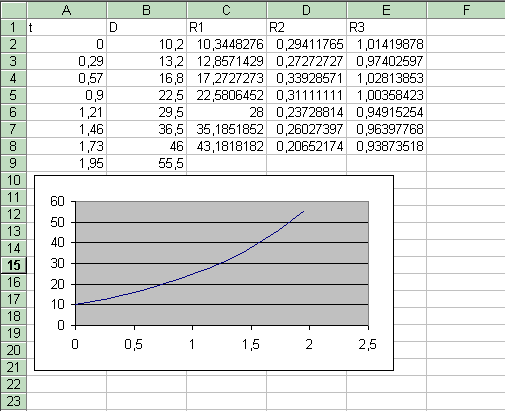Select row 1 header
The height and width of the screenshot is (411, 505).
pyautogui.click(x=13, y=27)
